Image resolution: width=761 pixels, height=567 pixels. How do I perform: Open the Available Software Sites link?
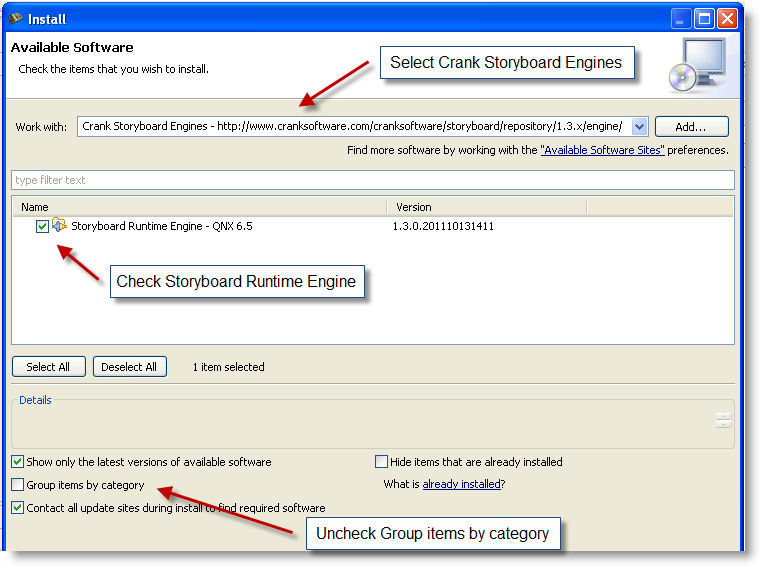click(602, 150)
